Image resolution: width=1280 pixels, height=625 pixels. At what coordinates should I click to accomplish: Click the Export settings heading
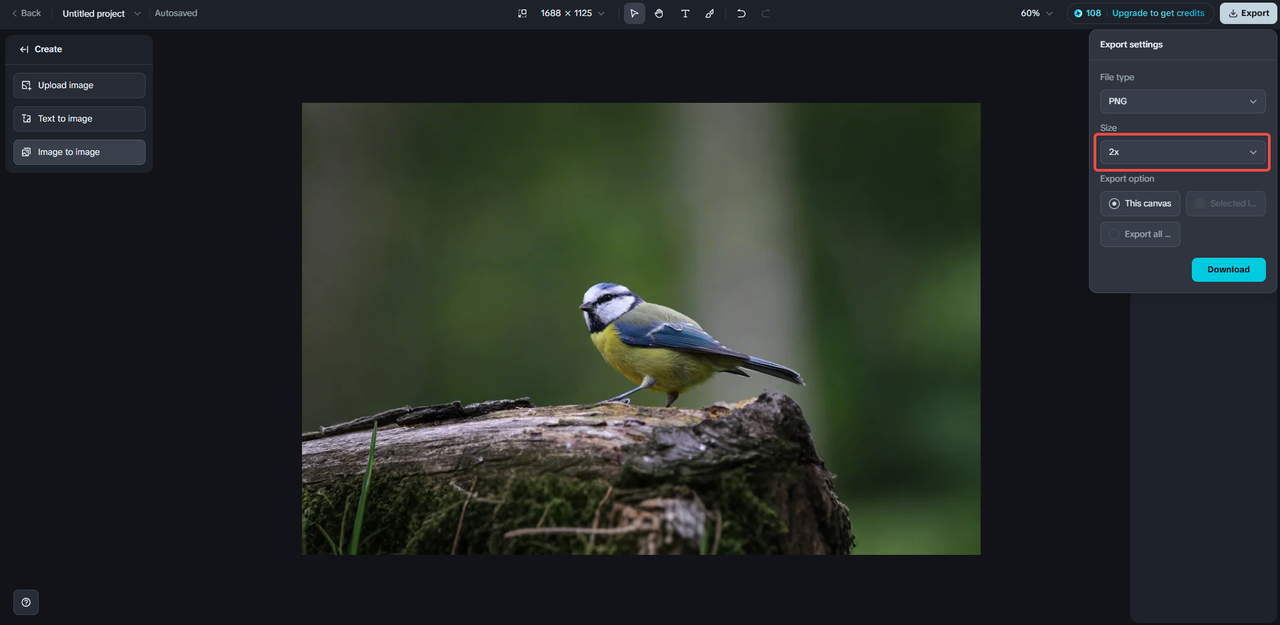tap(1131, 44)
